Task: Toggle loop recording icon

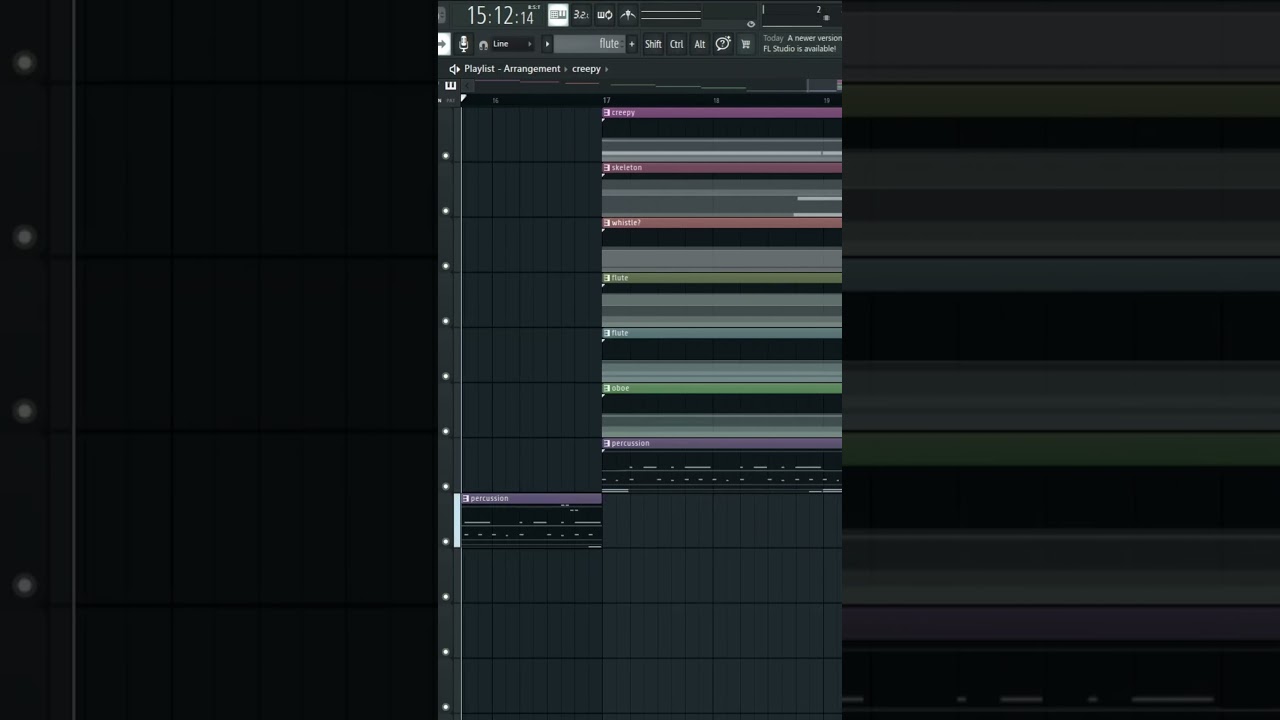Action: (x=605, y=14)
